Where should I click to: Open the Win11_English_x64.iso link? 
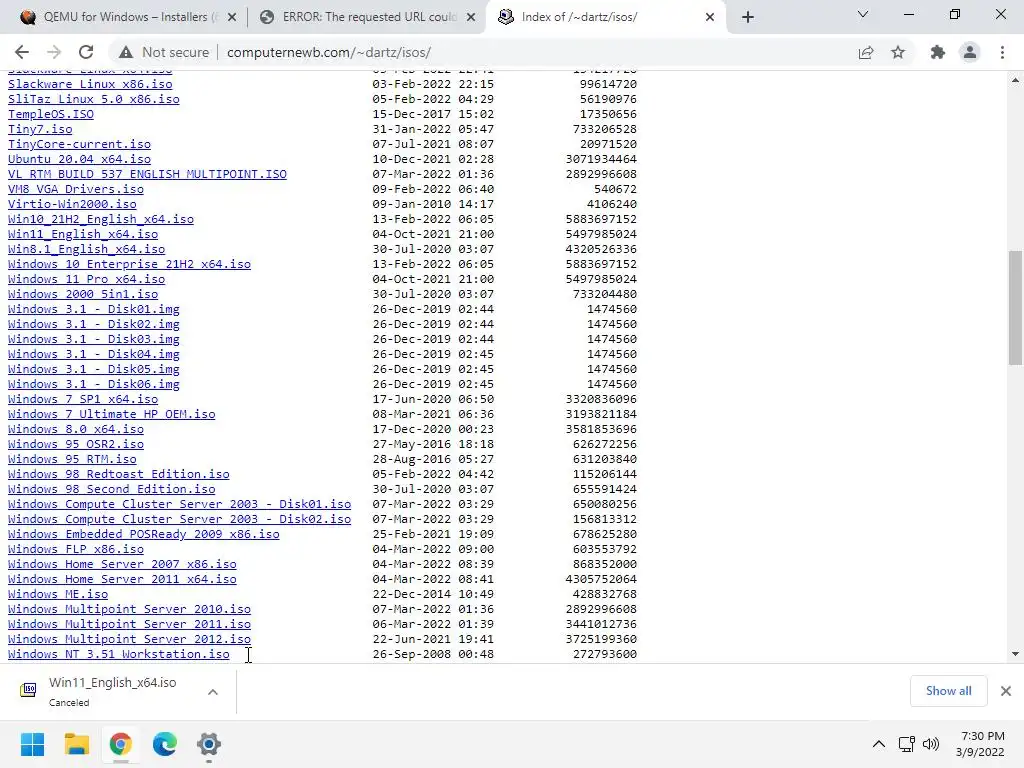[83, 234]
